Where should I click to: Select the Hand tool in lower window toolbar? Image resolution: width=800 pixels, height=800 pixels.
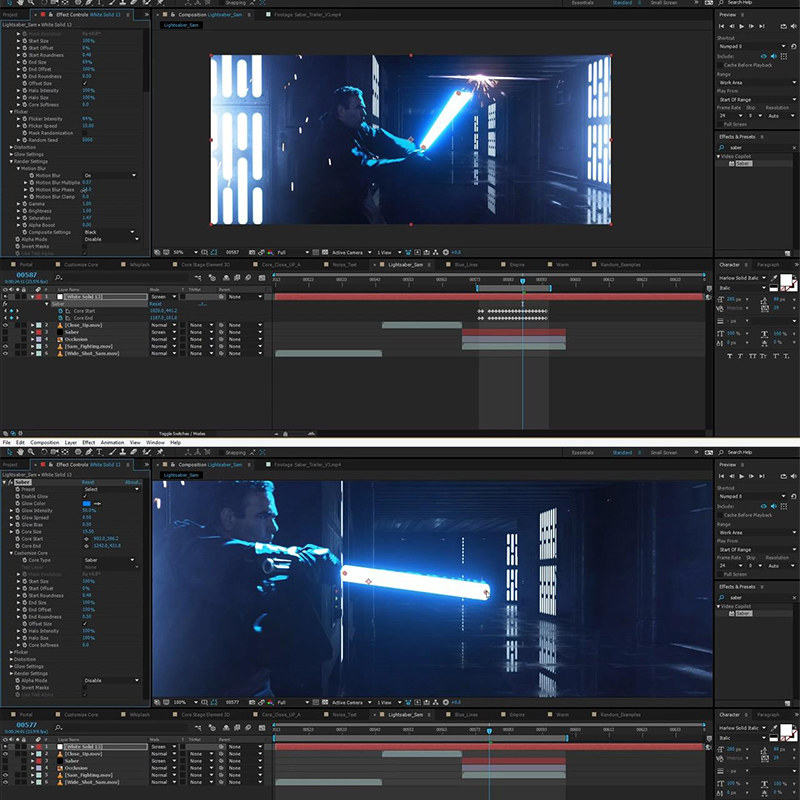point(20,452)
